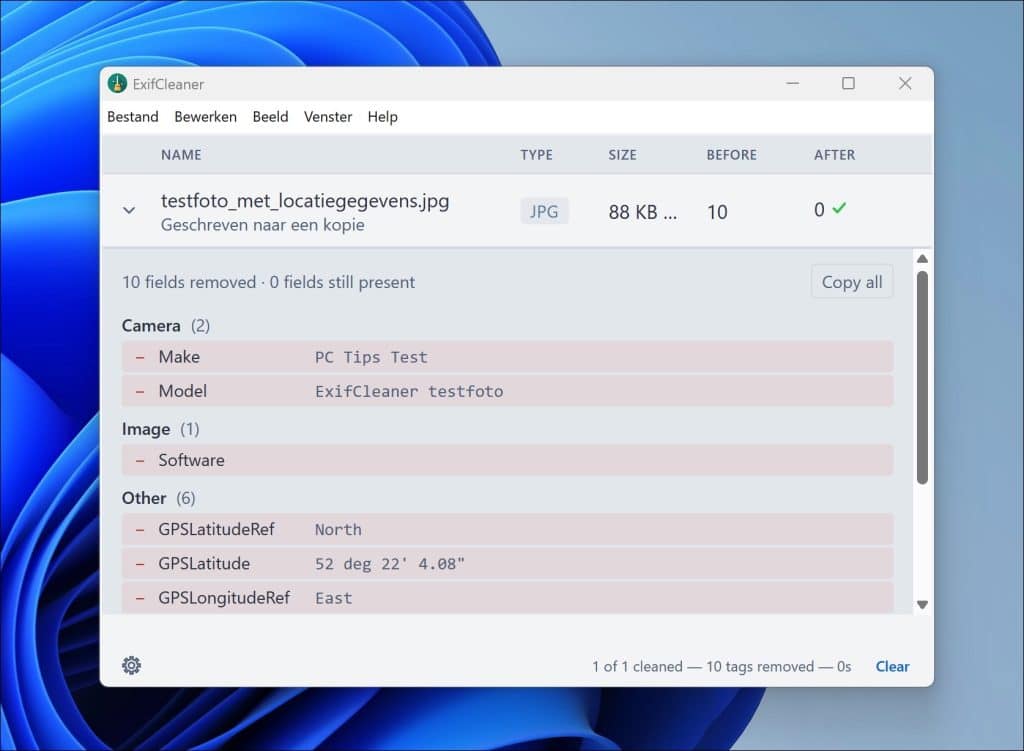Click the minus icon beside GPSLongitudeRef

tap(140, 598)
